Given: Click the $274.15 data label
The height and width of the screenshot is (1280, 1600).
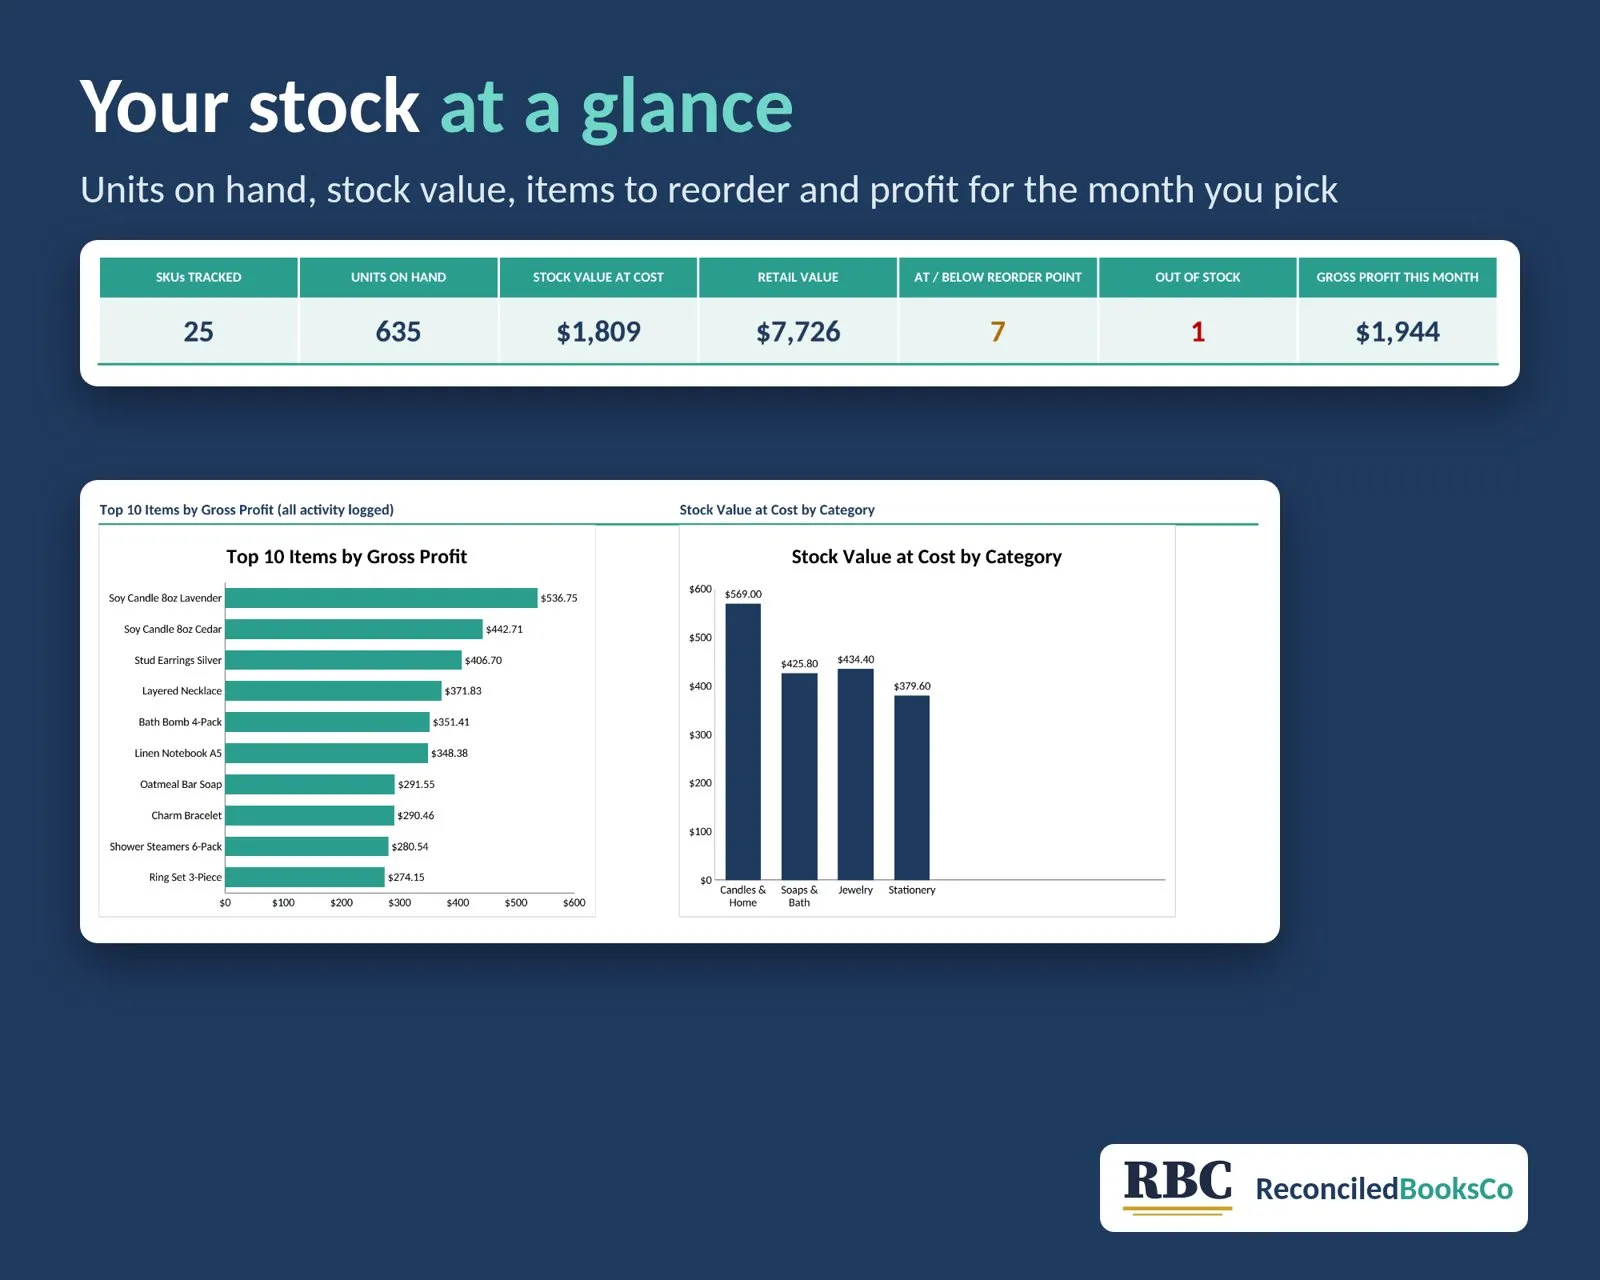Looking at the screenshot, I should pyautogui.click(x=406, y=877).
